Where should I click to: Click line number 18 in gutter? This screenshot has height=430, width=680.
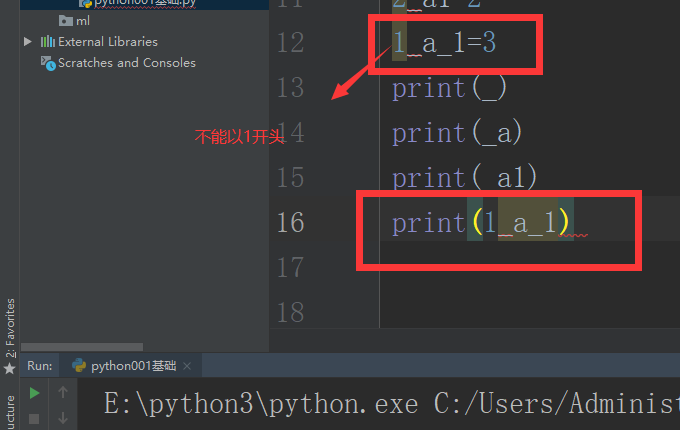pos(291,313)
